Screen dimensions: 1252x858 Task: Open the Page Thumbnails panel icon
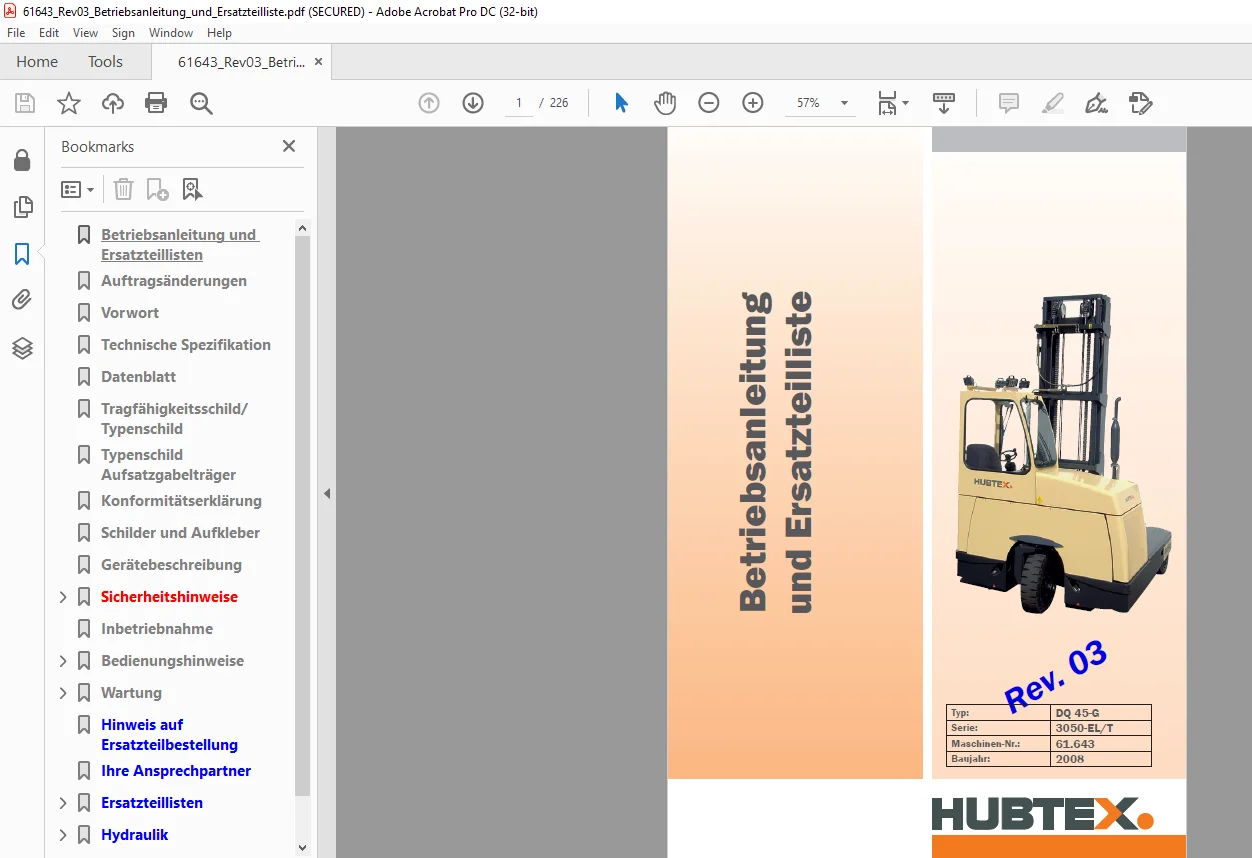click(22, 207)
